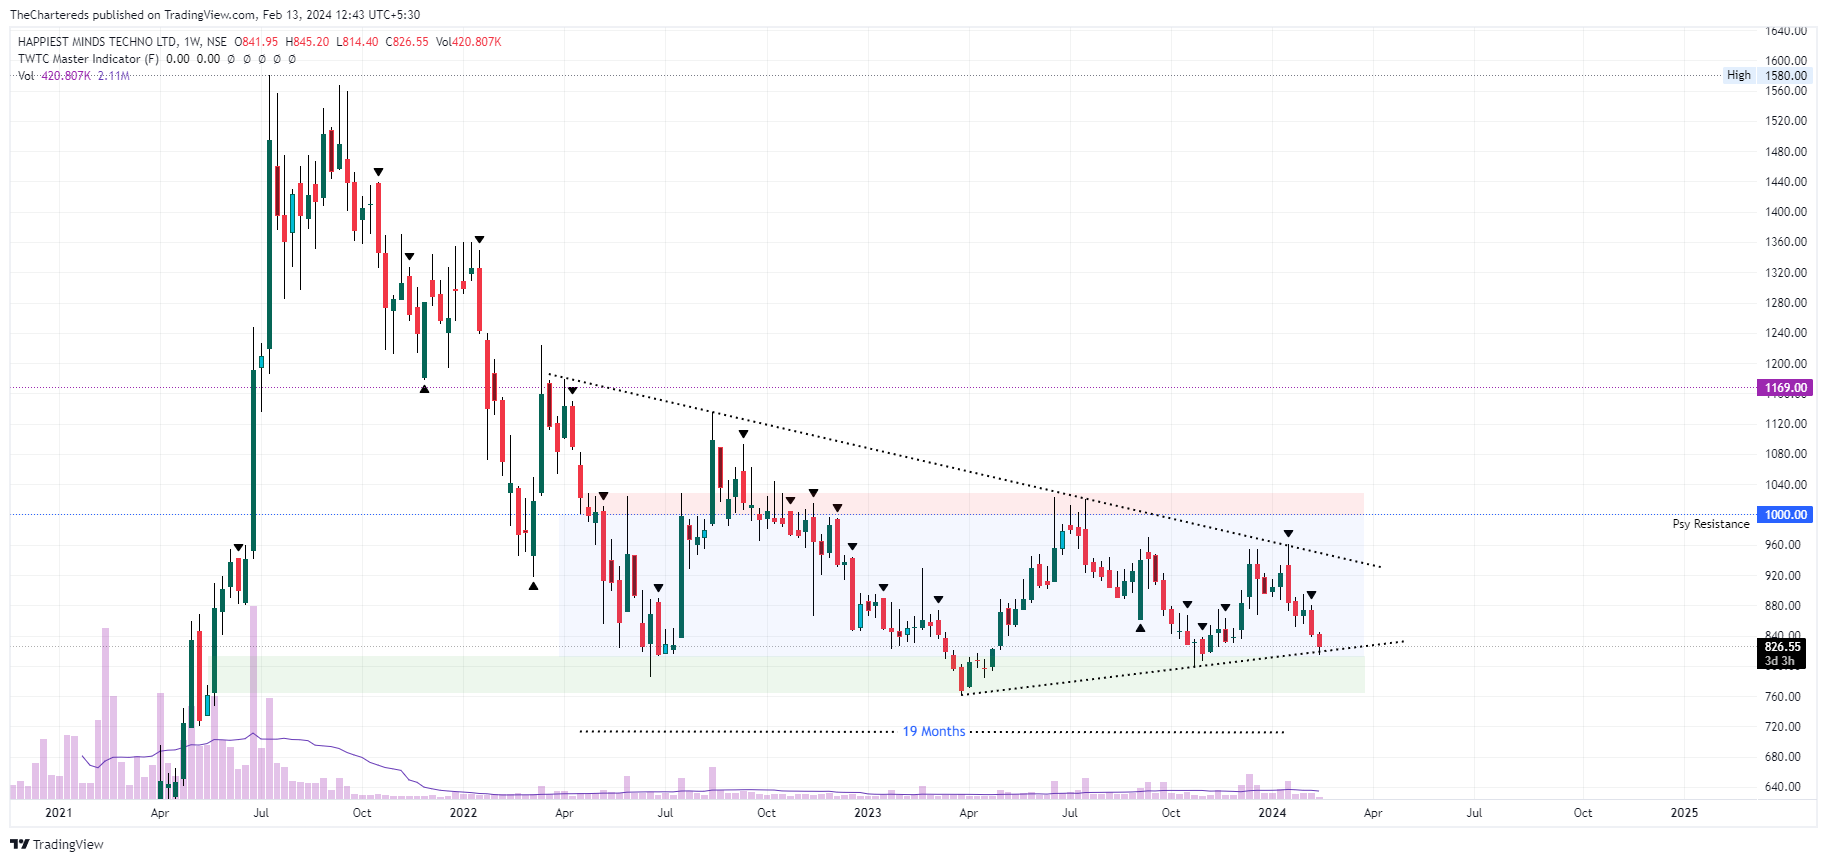Click the 2023 label on time axis

point(868,813)
